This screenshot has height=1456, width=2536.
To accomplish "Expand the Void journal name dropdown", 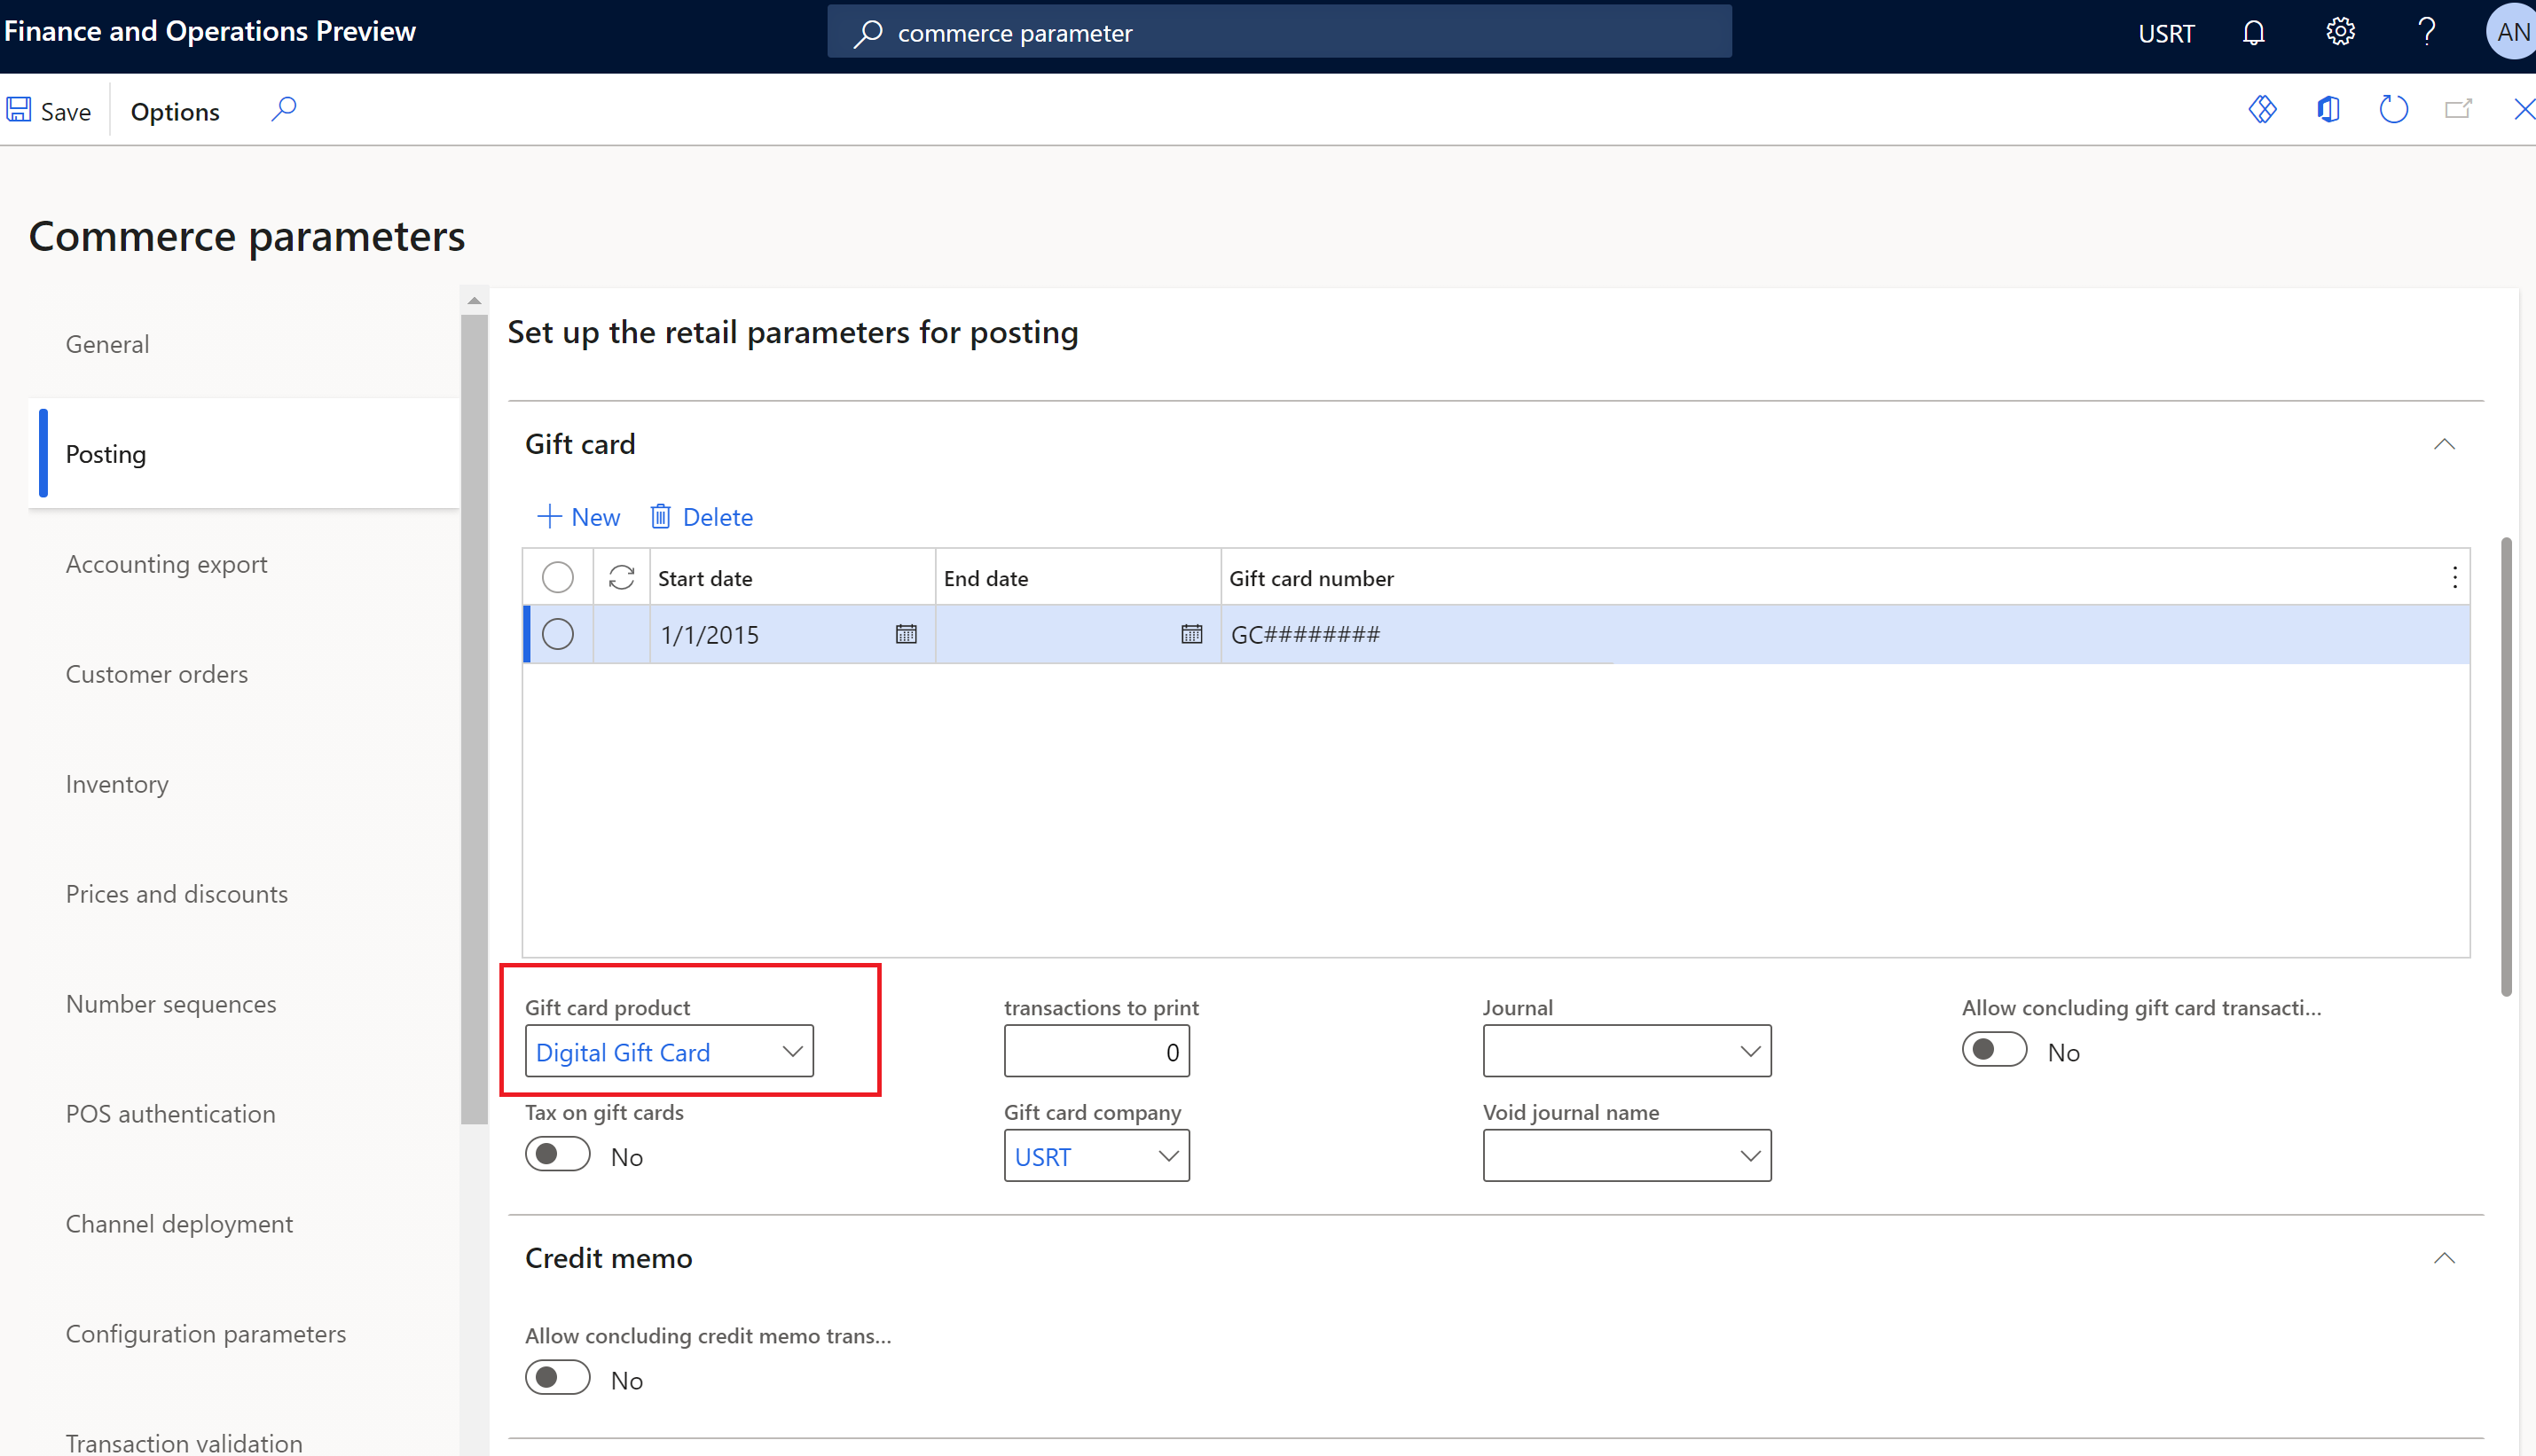I will [x=1748, y=1155].
